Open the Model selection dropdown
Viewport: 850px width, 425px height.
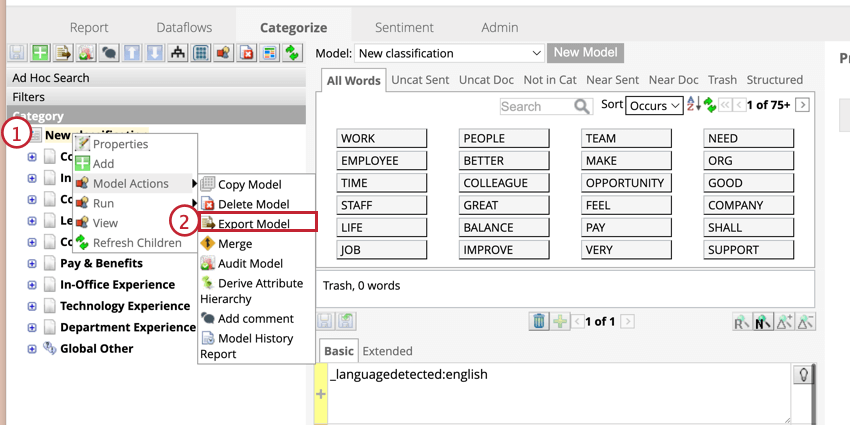(448, 53)
